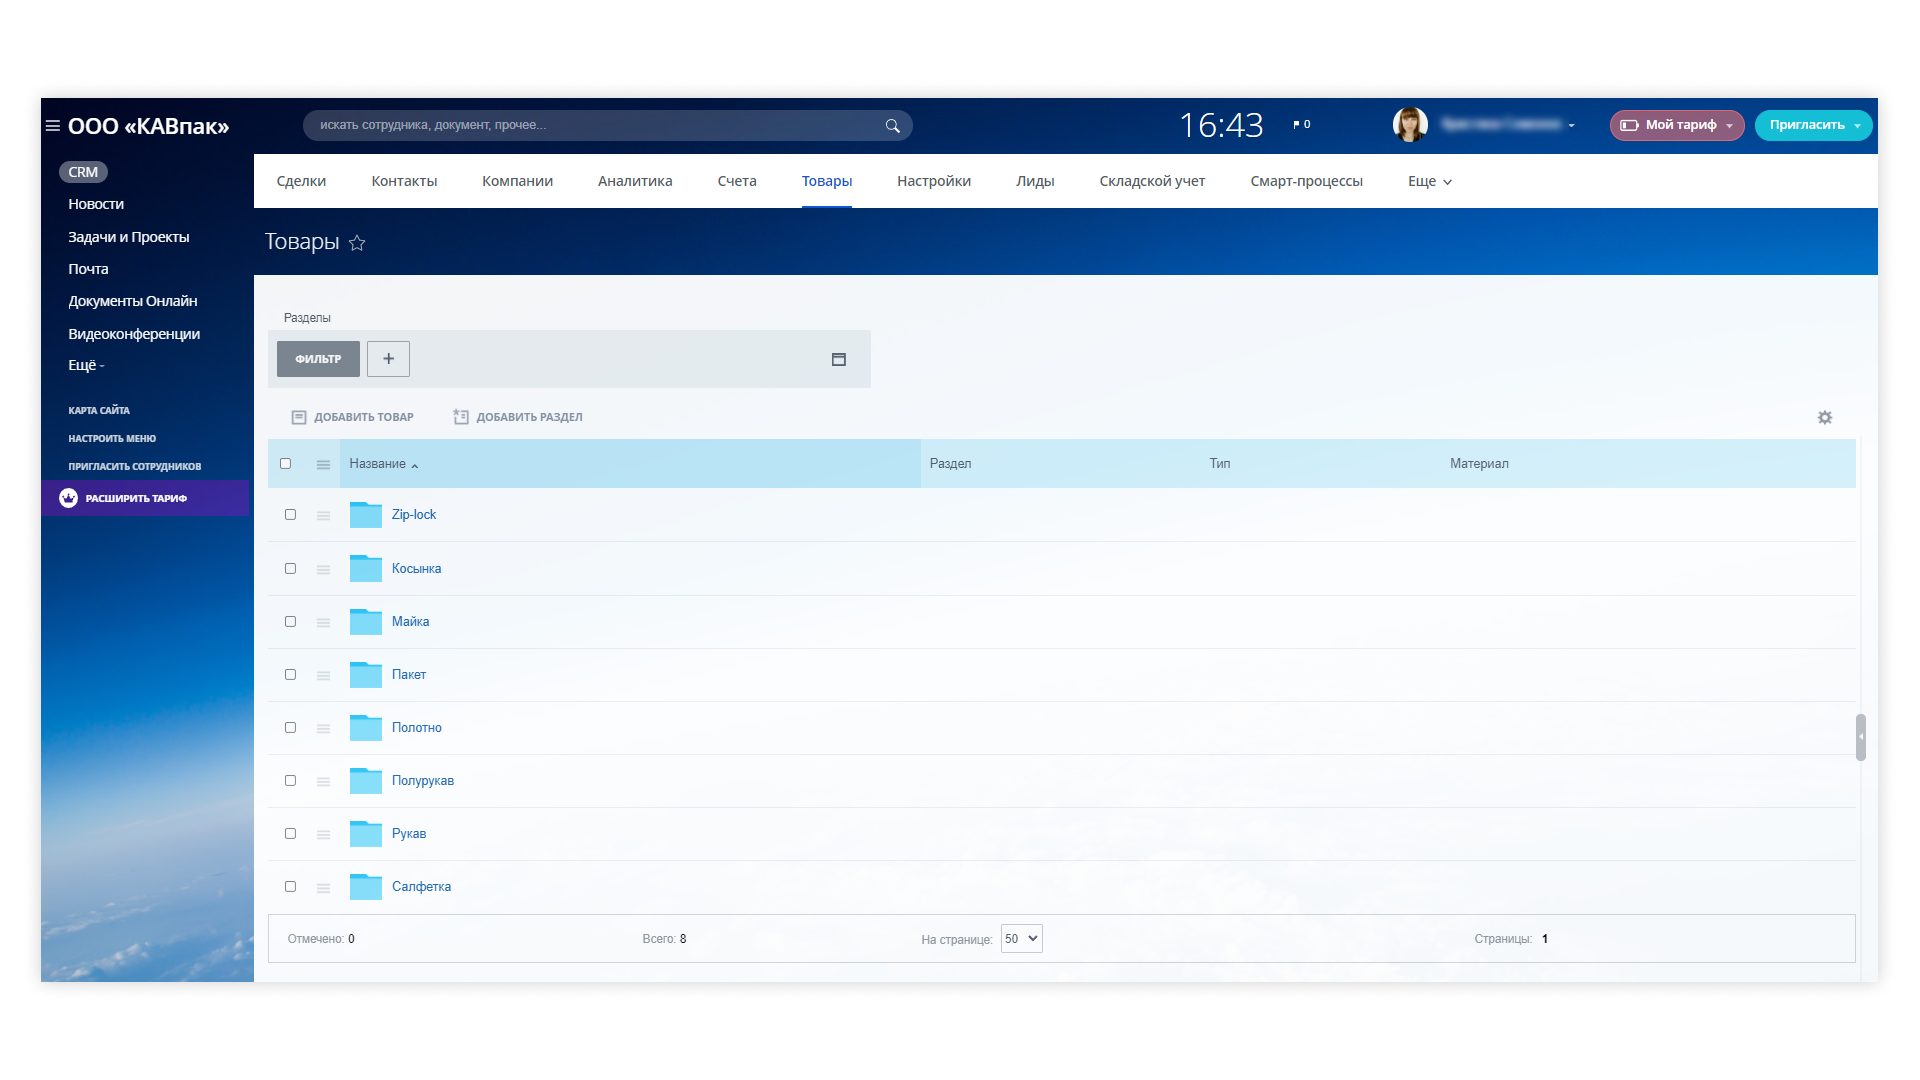Click the drag handle of Майка row
Screen dimensions: 1920x1080
pyautogui.click(x=323, y=622)
